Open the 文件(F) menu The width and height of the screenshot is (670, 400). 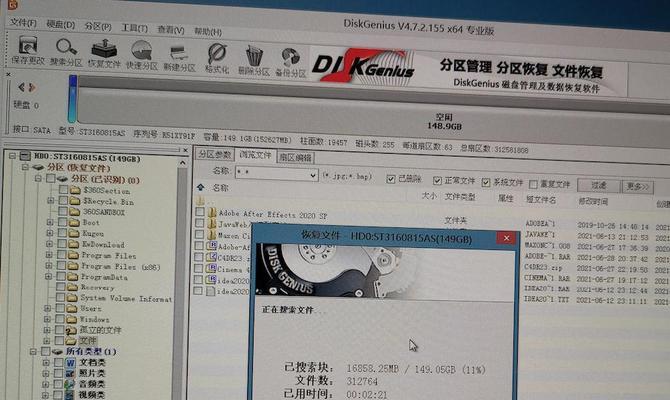tap(24, 23)
